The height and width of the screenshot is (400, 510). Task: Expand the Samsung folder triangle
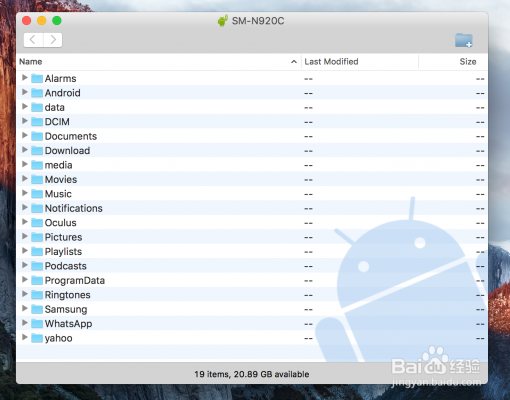(25, 308)
